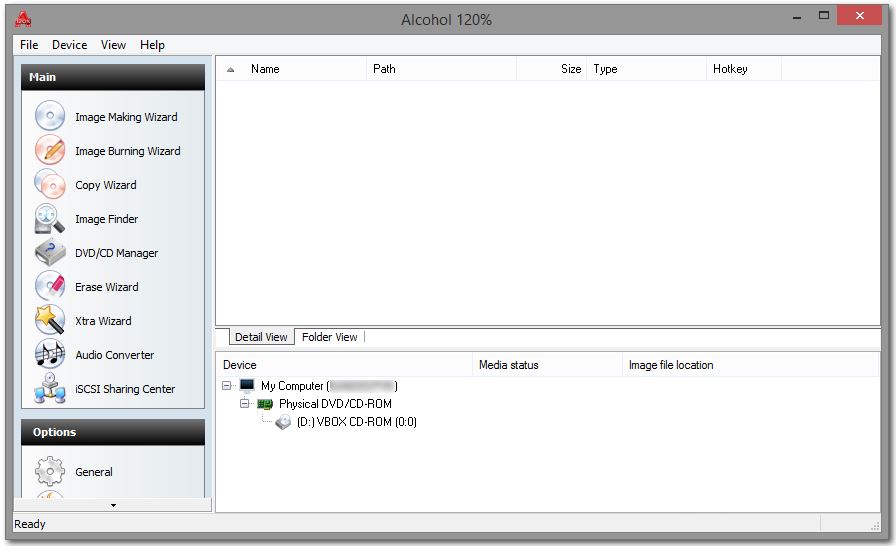Image resolution: width=896 pixels, height=546 pixels.
Task: Minimize the Alcohol 120% window
Action: 797,17
